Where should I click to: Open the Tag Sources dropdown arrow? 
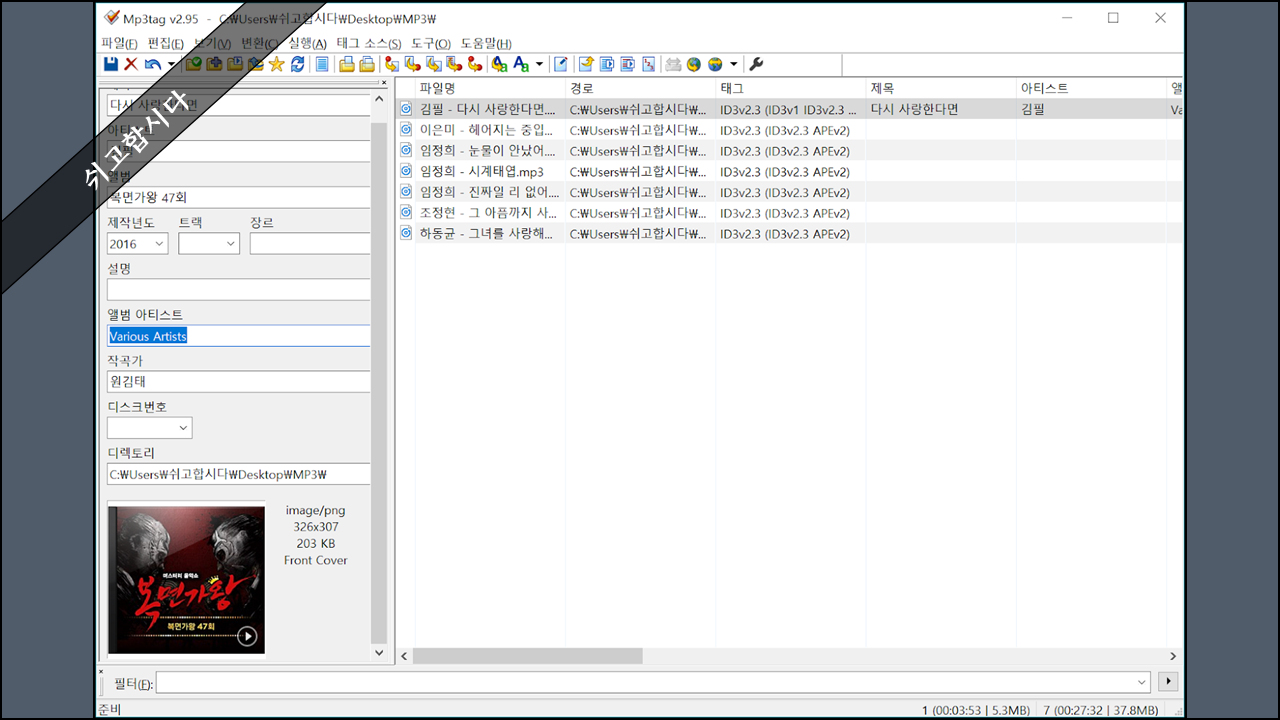[734, 64]
